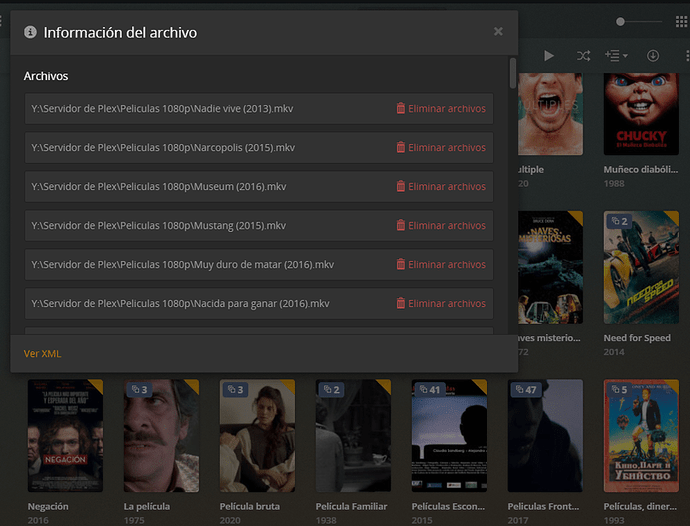Open the Película Familiar poster
The width and height of the screenshot is (690, 526).
pos(353,436)
